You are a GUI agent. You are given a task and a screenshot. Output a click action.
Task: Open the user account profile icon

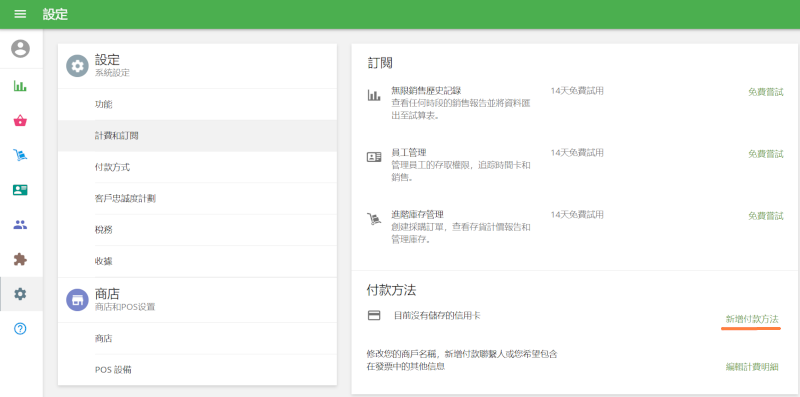[20, 48]
